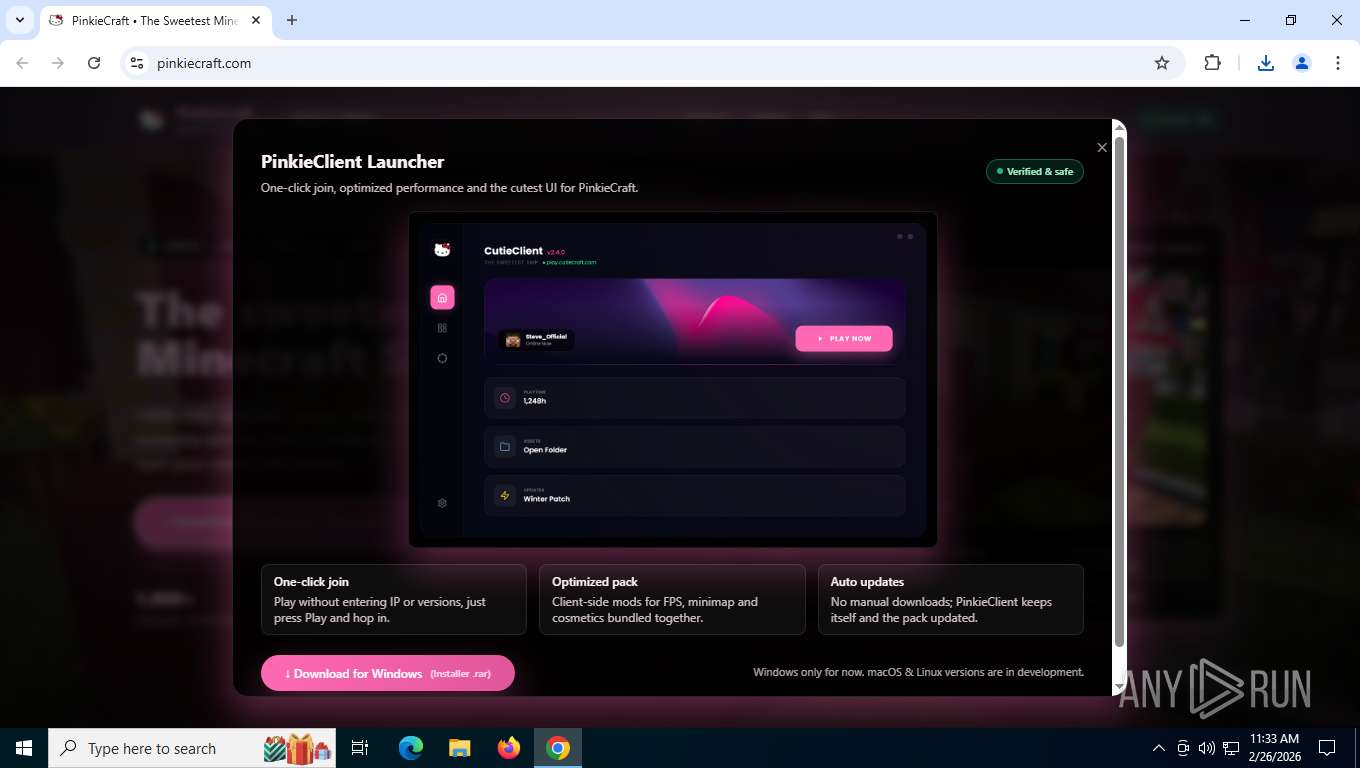Expand the tab search dropdown
1360x768 pixels.
19,20
